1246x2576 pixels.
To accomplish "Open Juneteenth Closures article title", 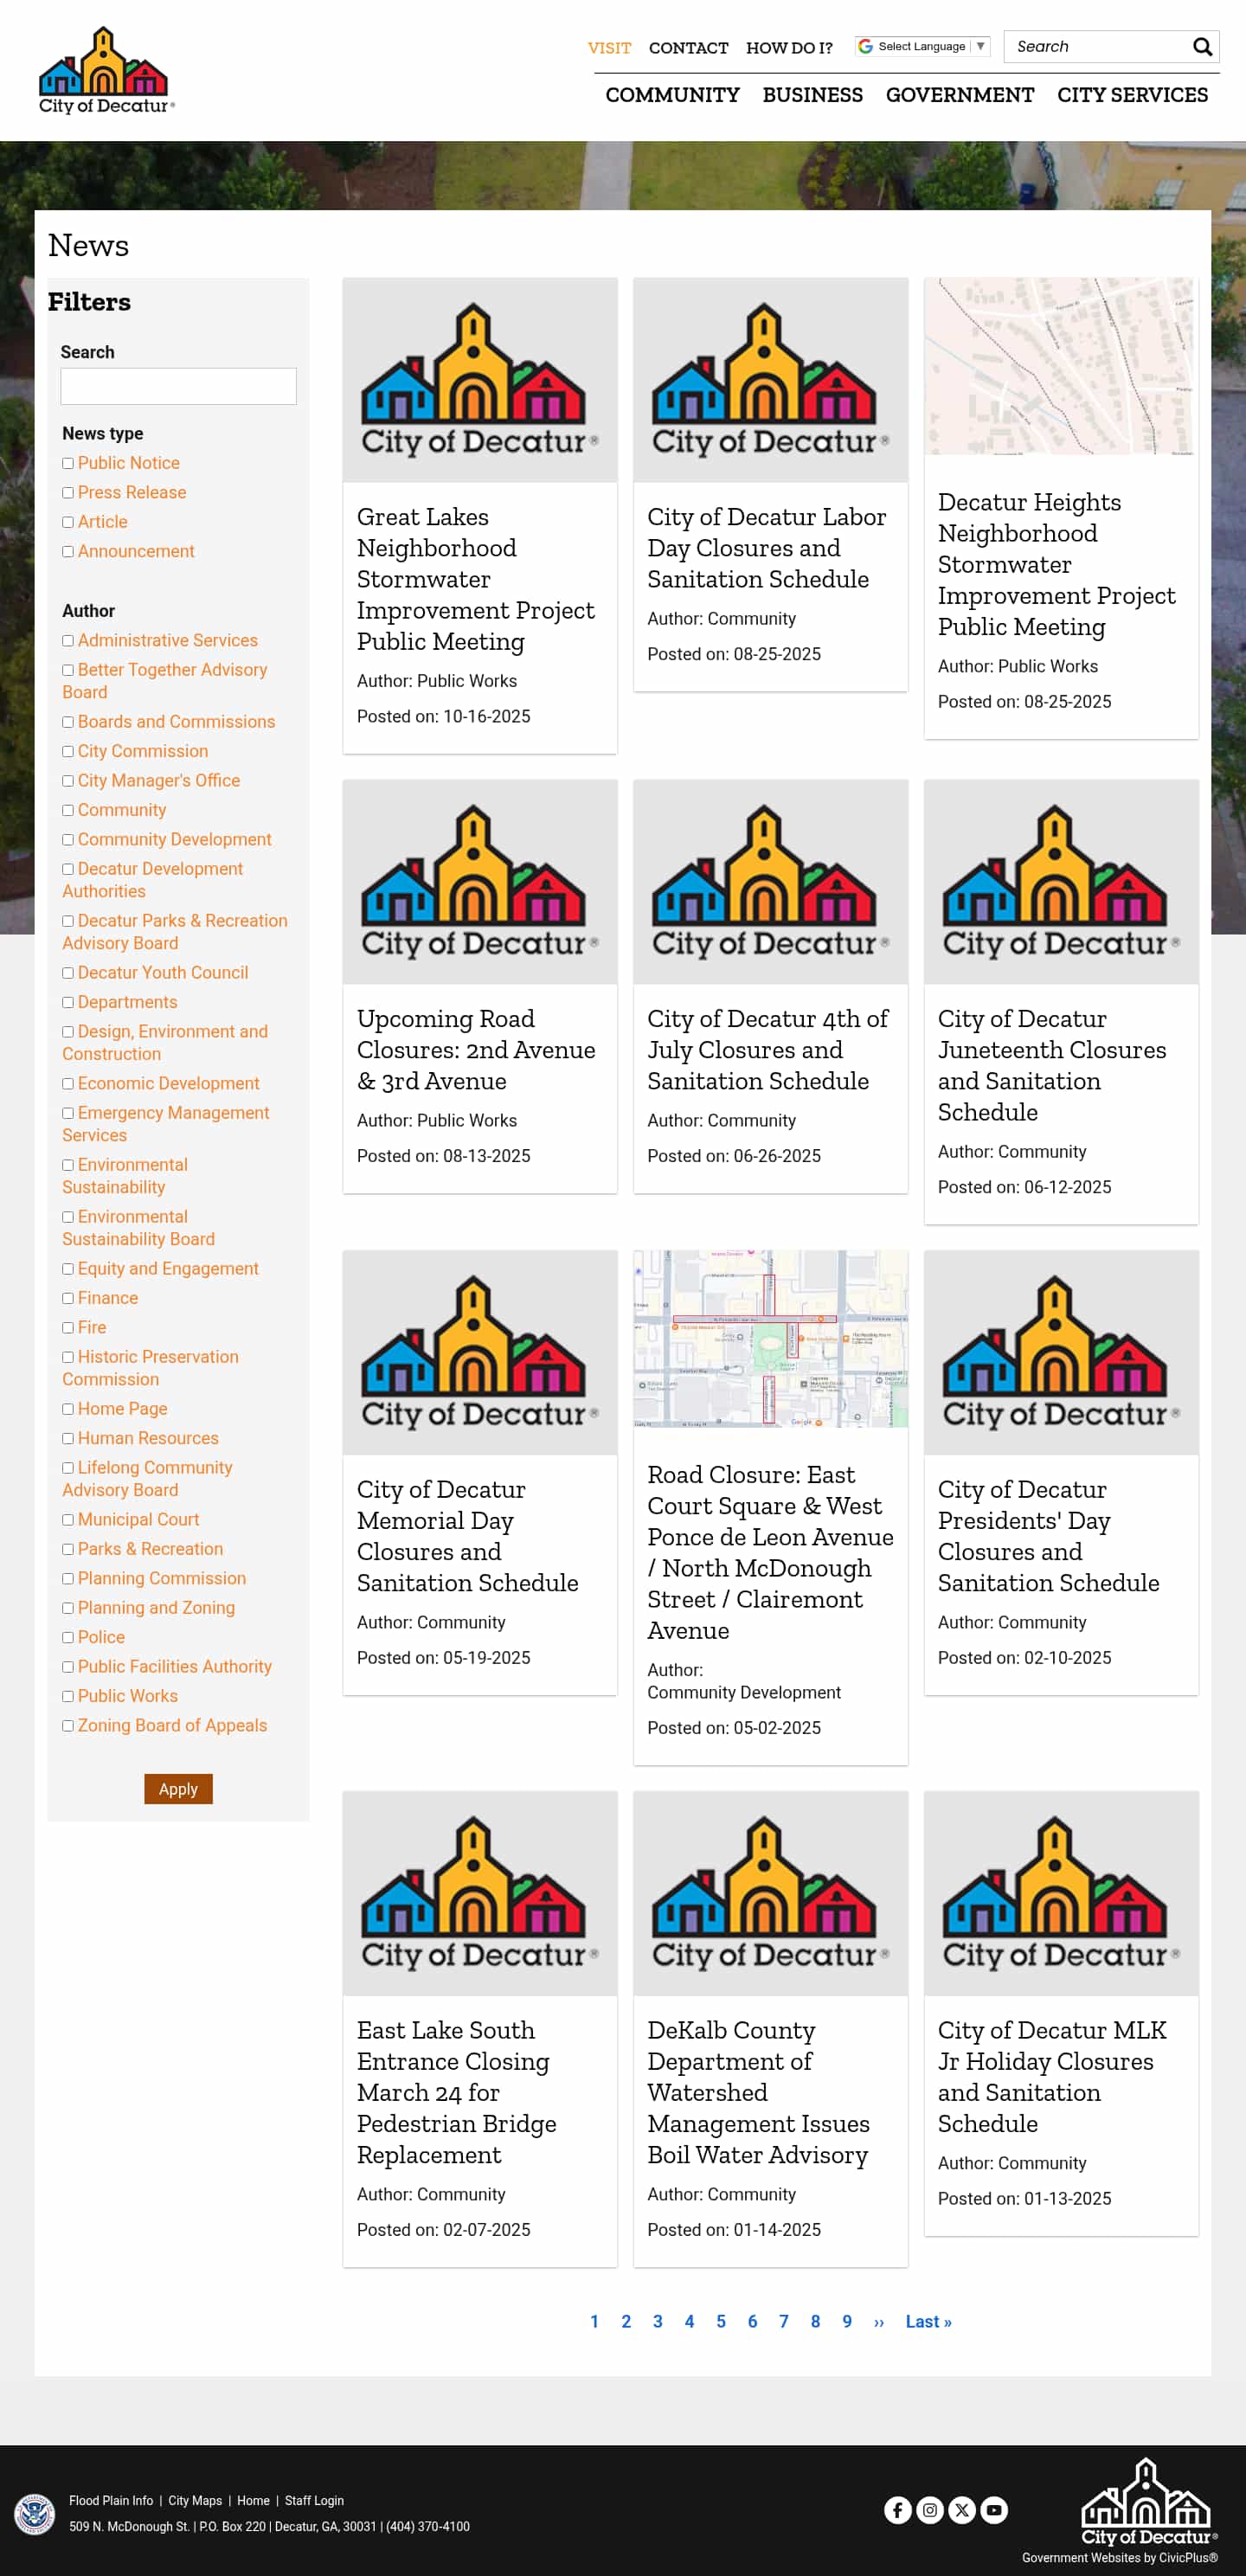I will coord(1052,1065).
